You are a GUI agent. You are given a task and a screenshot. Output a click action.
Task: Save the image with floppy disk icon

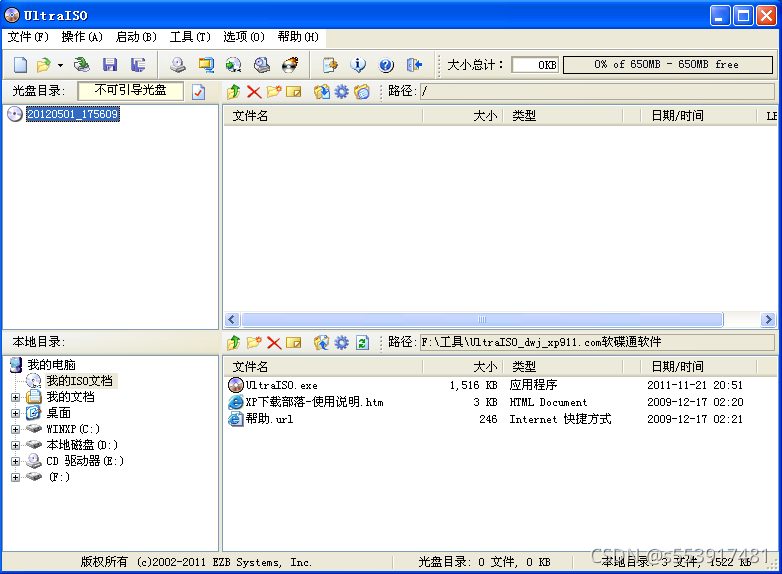[x=110, y=65]
